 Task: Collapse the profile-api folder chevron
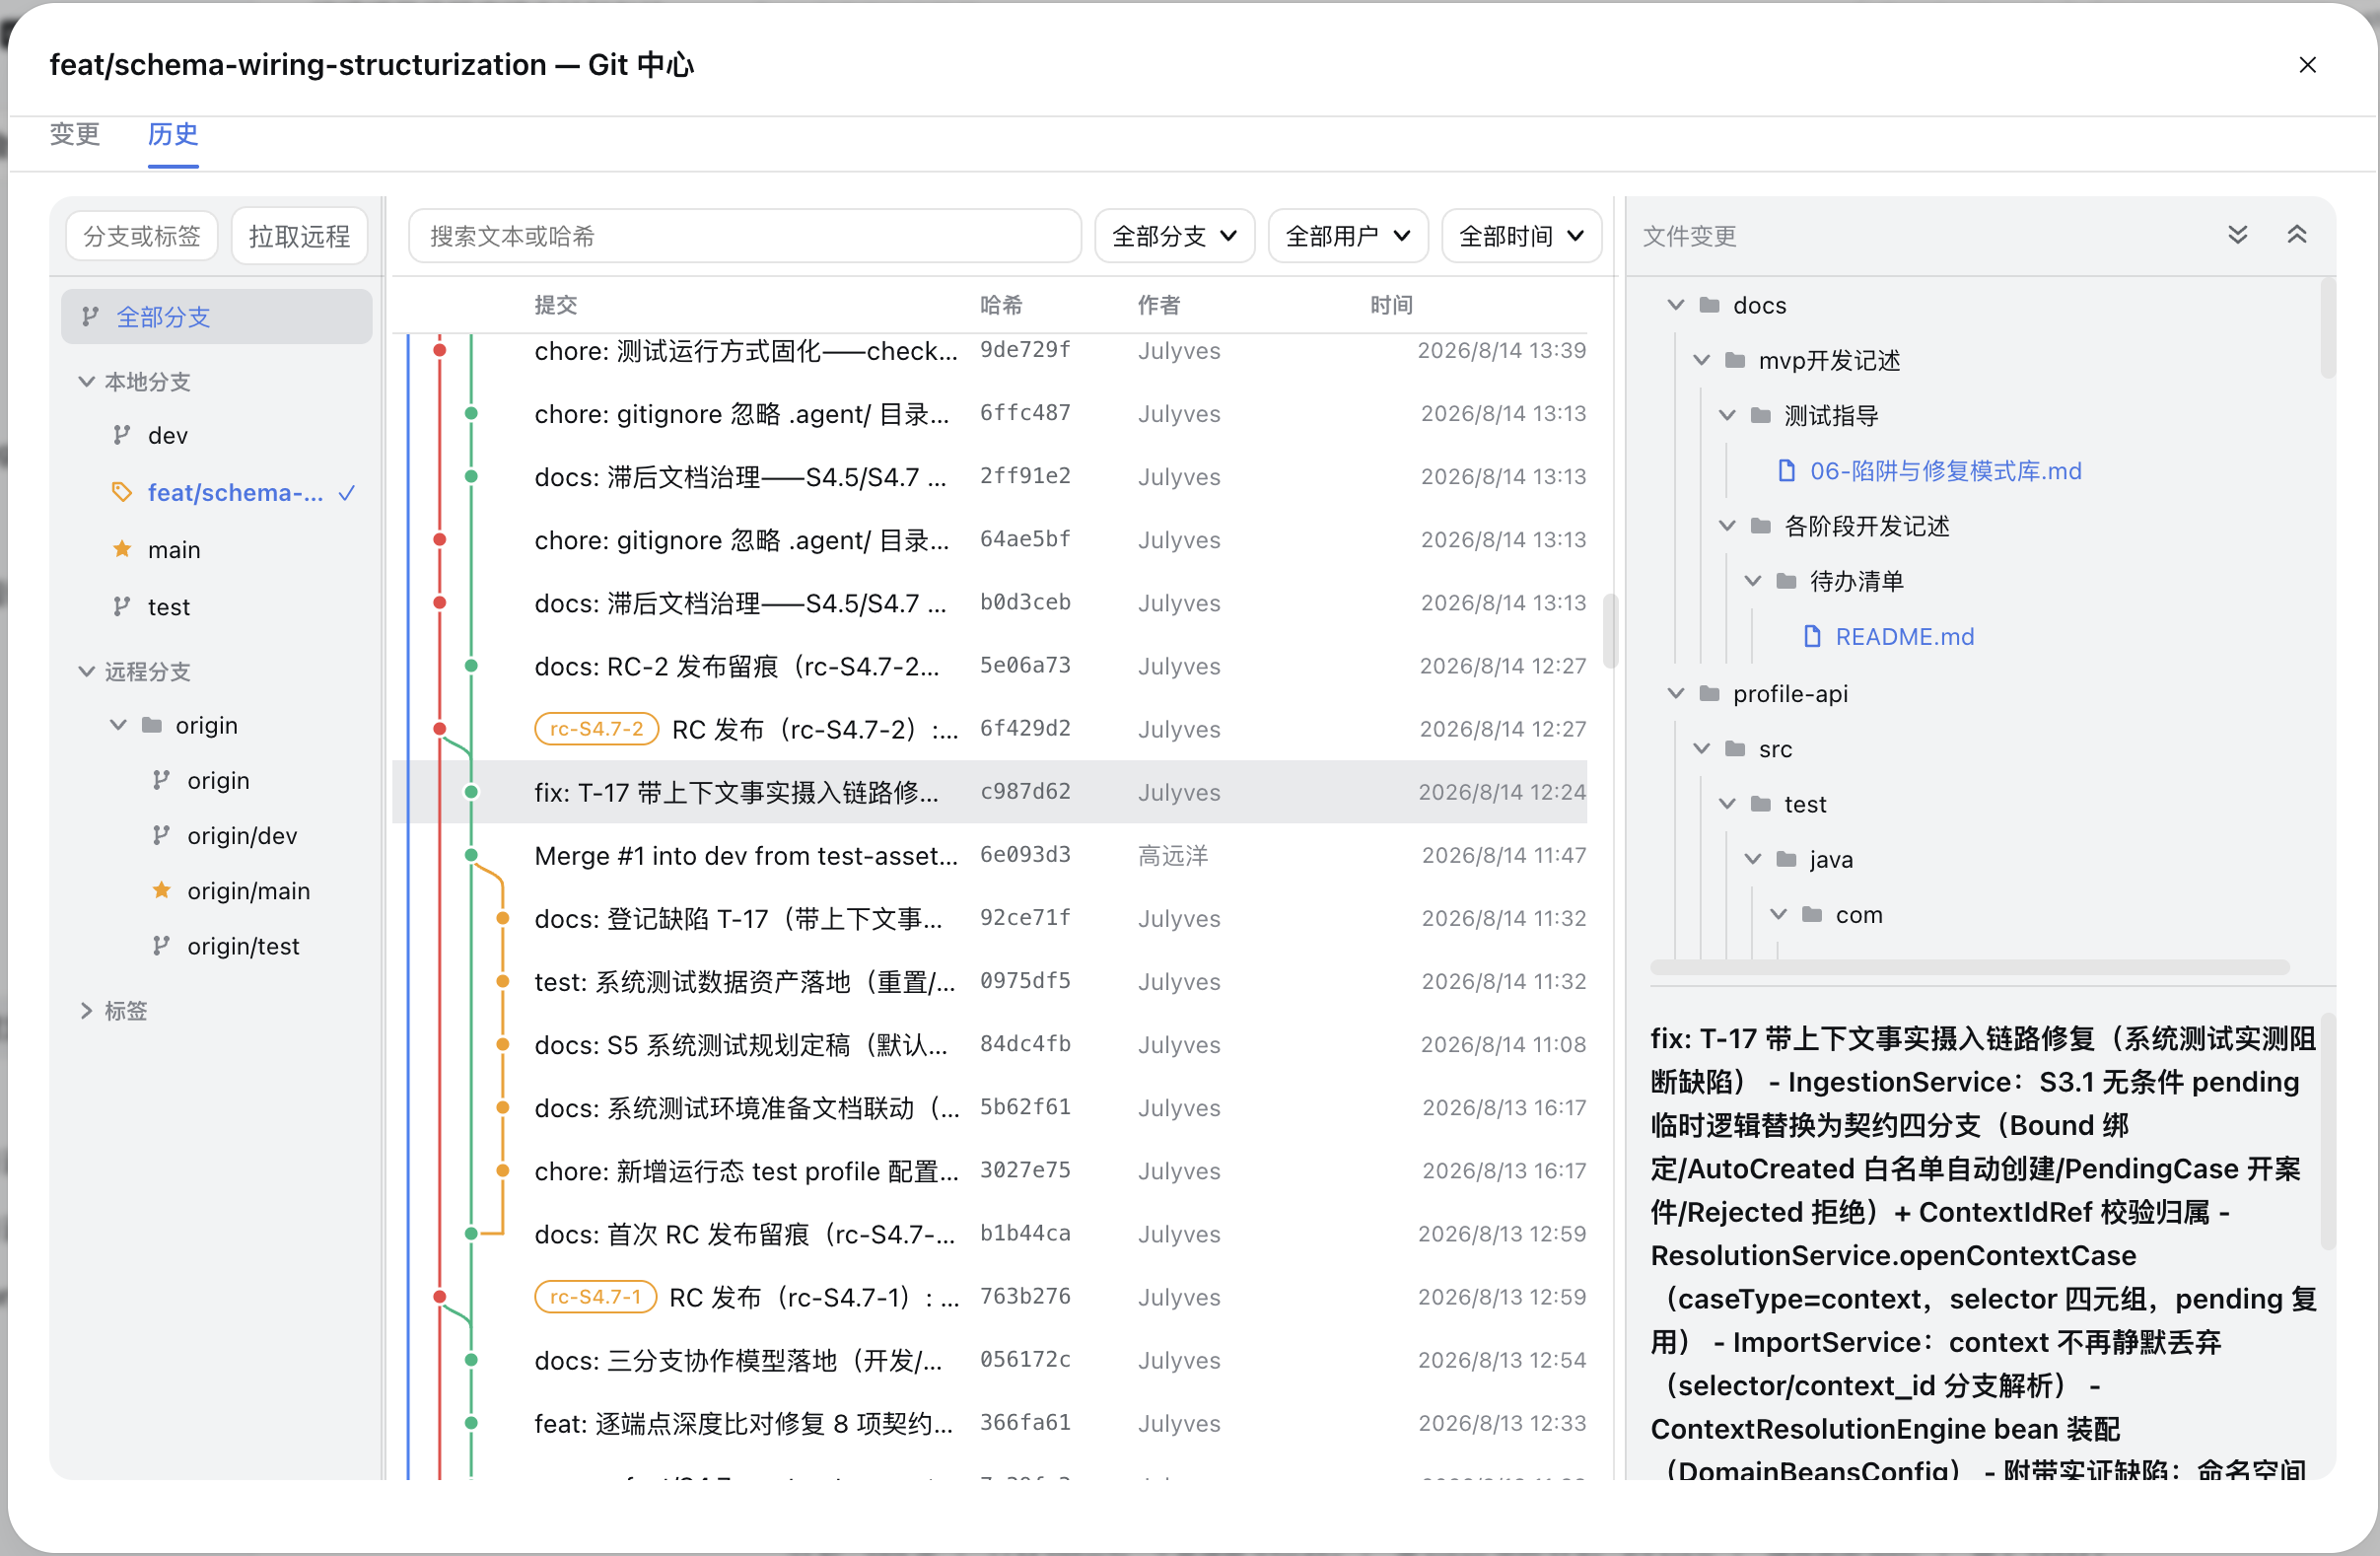click(x=1676, y=693)
